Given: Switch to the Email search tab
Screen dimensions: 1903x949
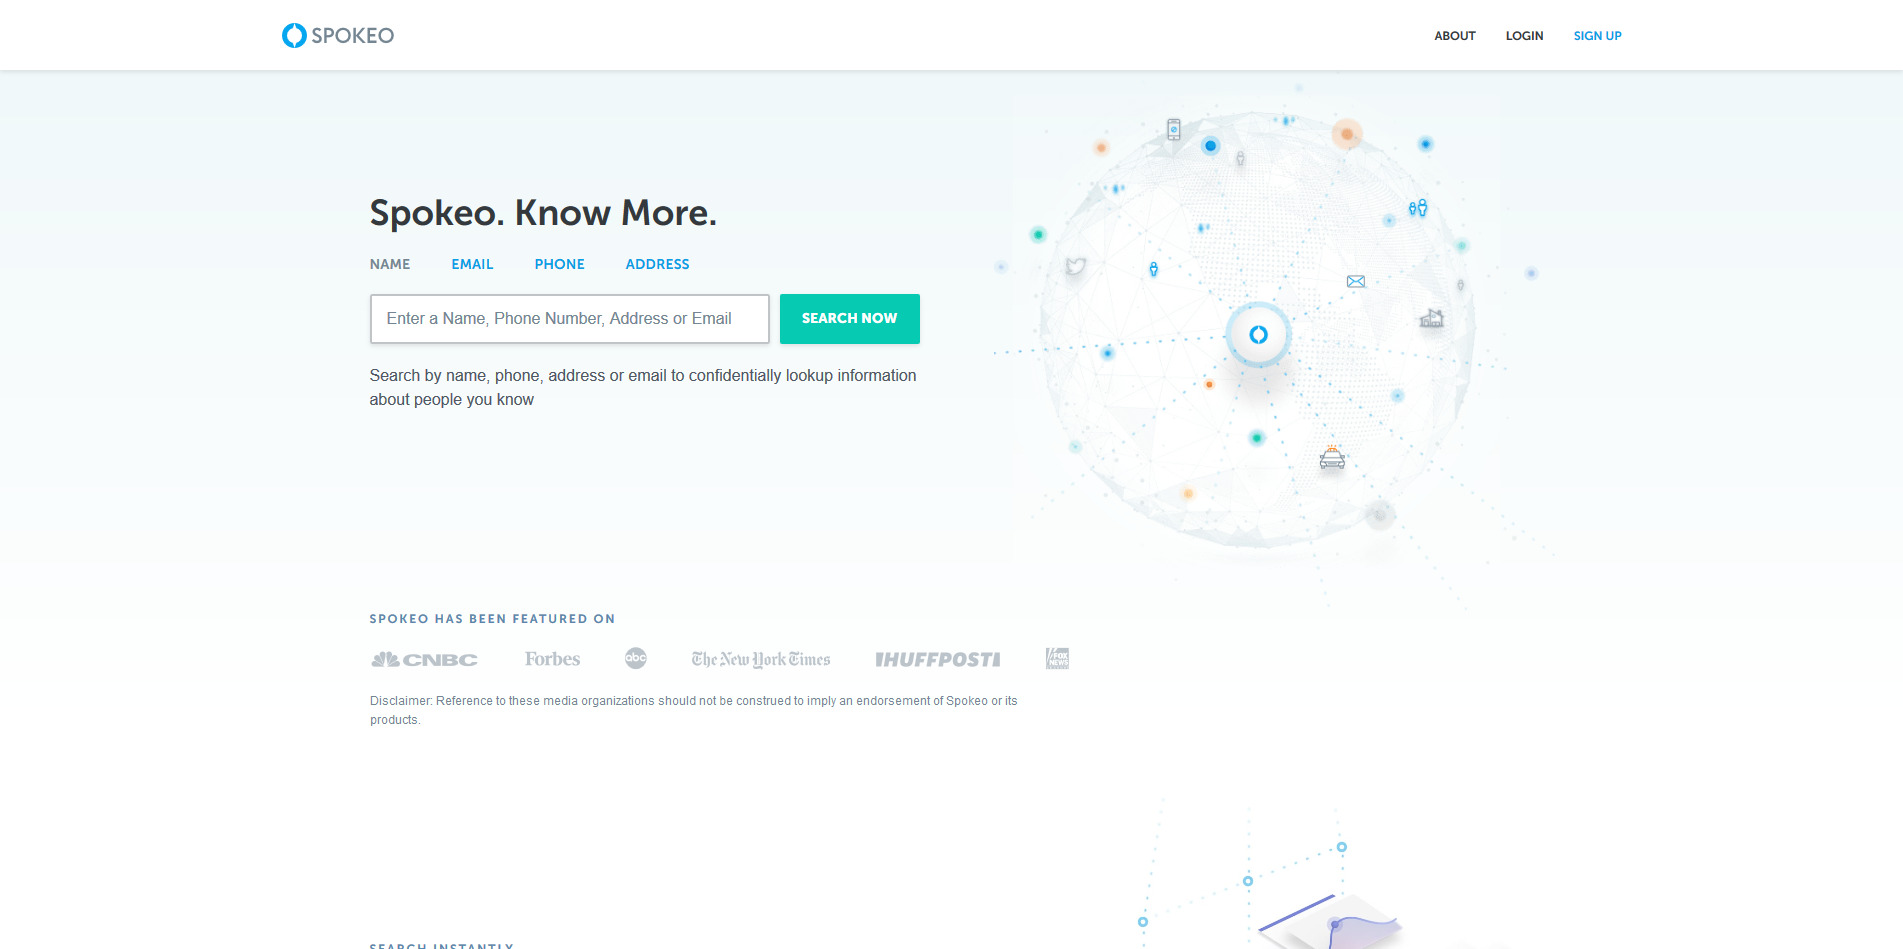Looking at the screenshot, I should tap(472, 264).
